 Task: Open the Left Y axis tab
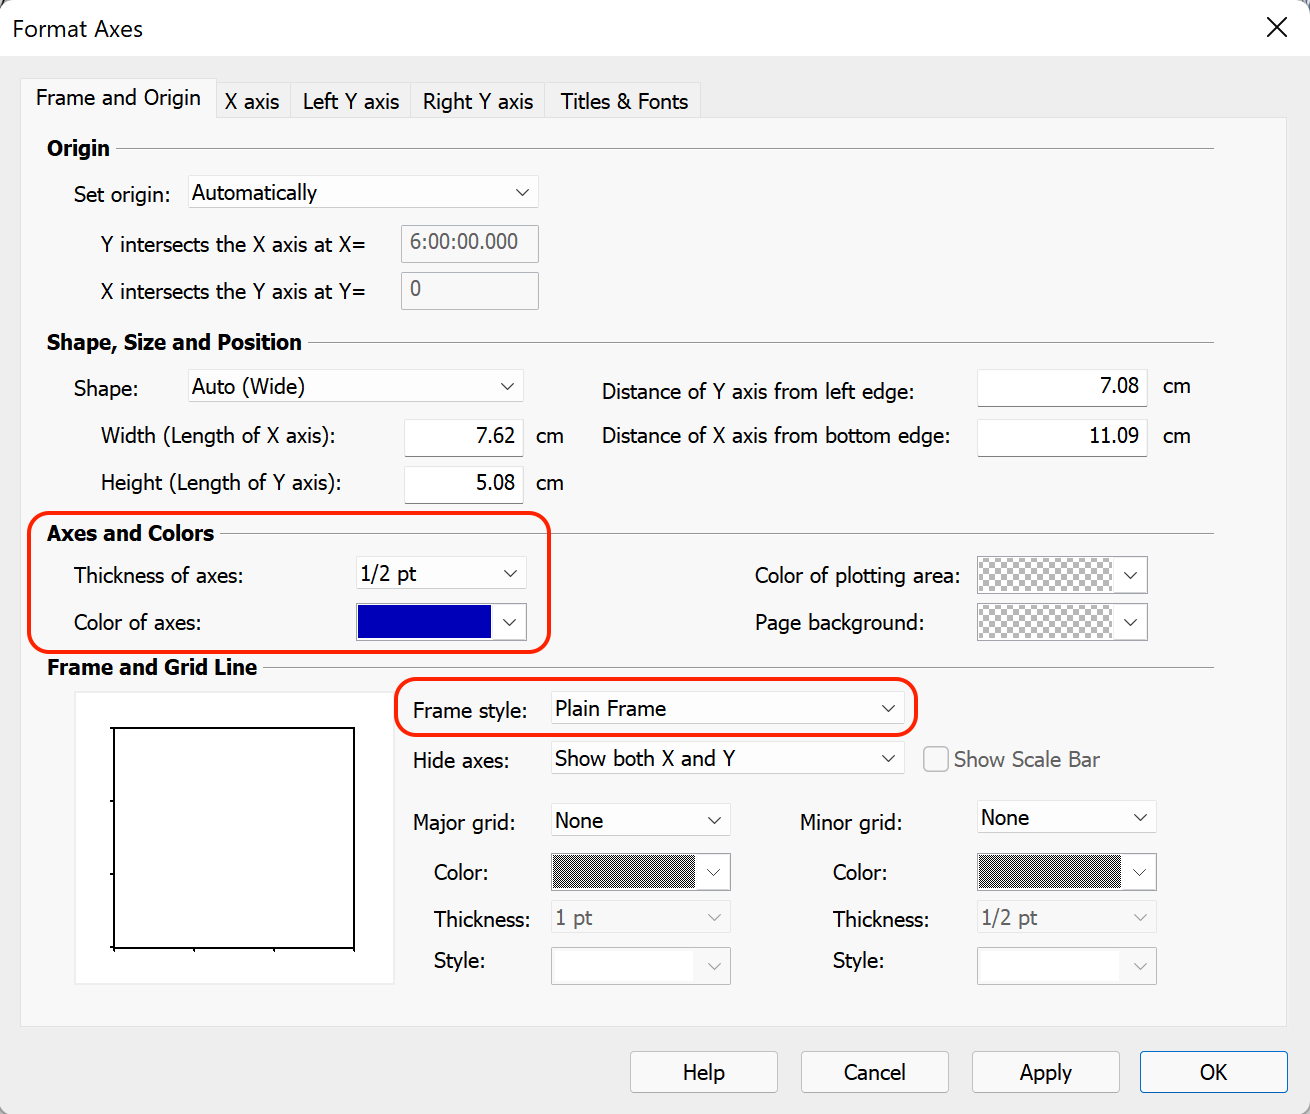click(351, 101)
